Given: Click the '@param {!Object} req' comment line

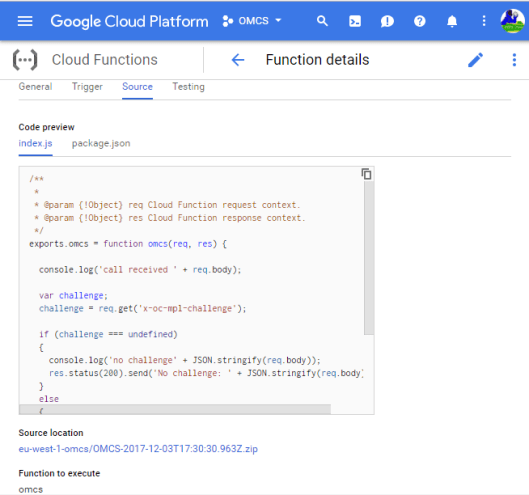Looking at the screenshot, I should click(167, 205).
